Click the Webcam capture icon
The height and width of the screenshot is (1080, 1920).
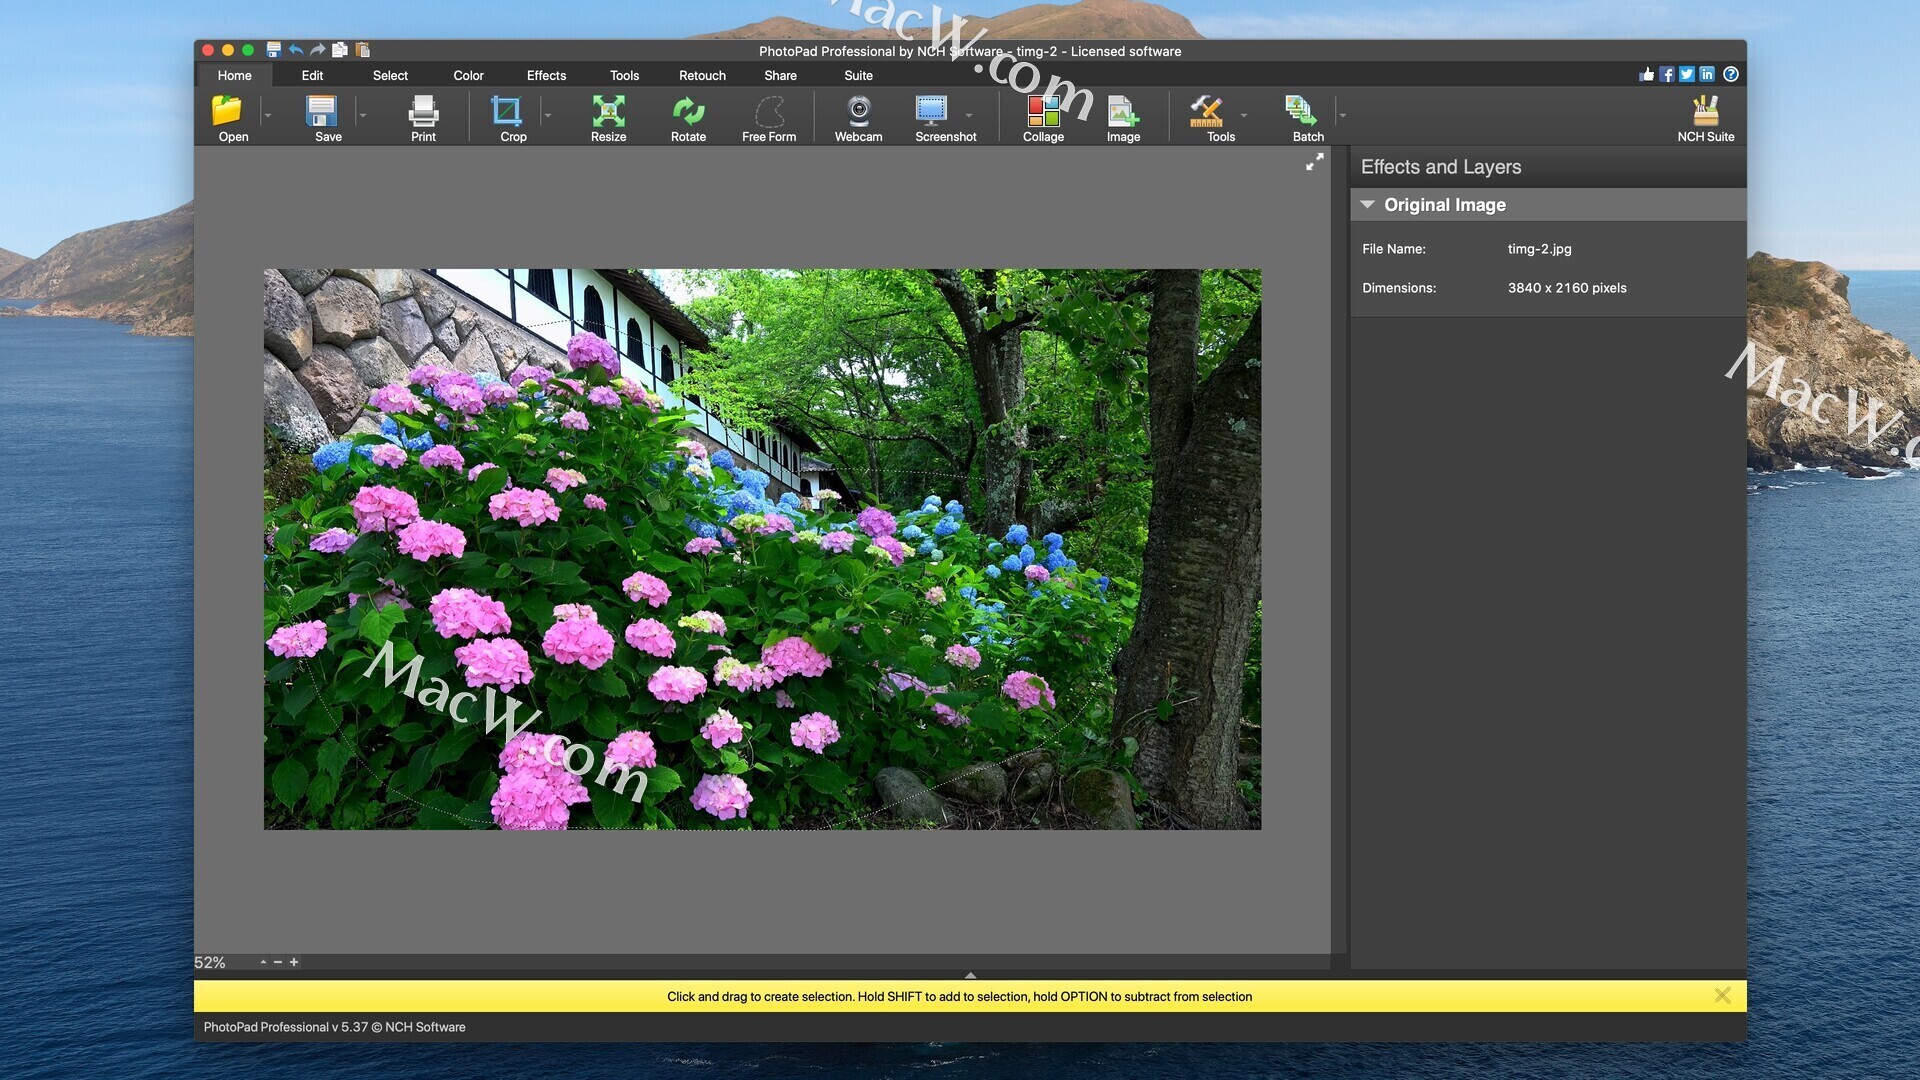click(858, 111)
